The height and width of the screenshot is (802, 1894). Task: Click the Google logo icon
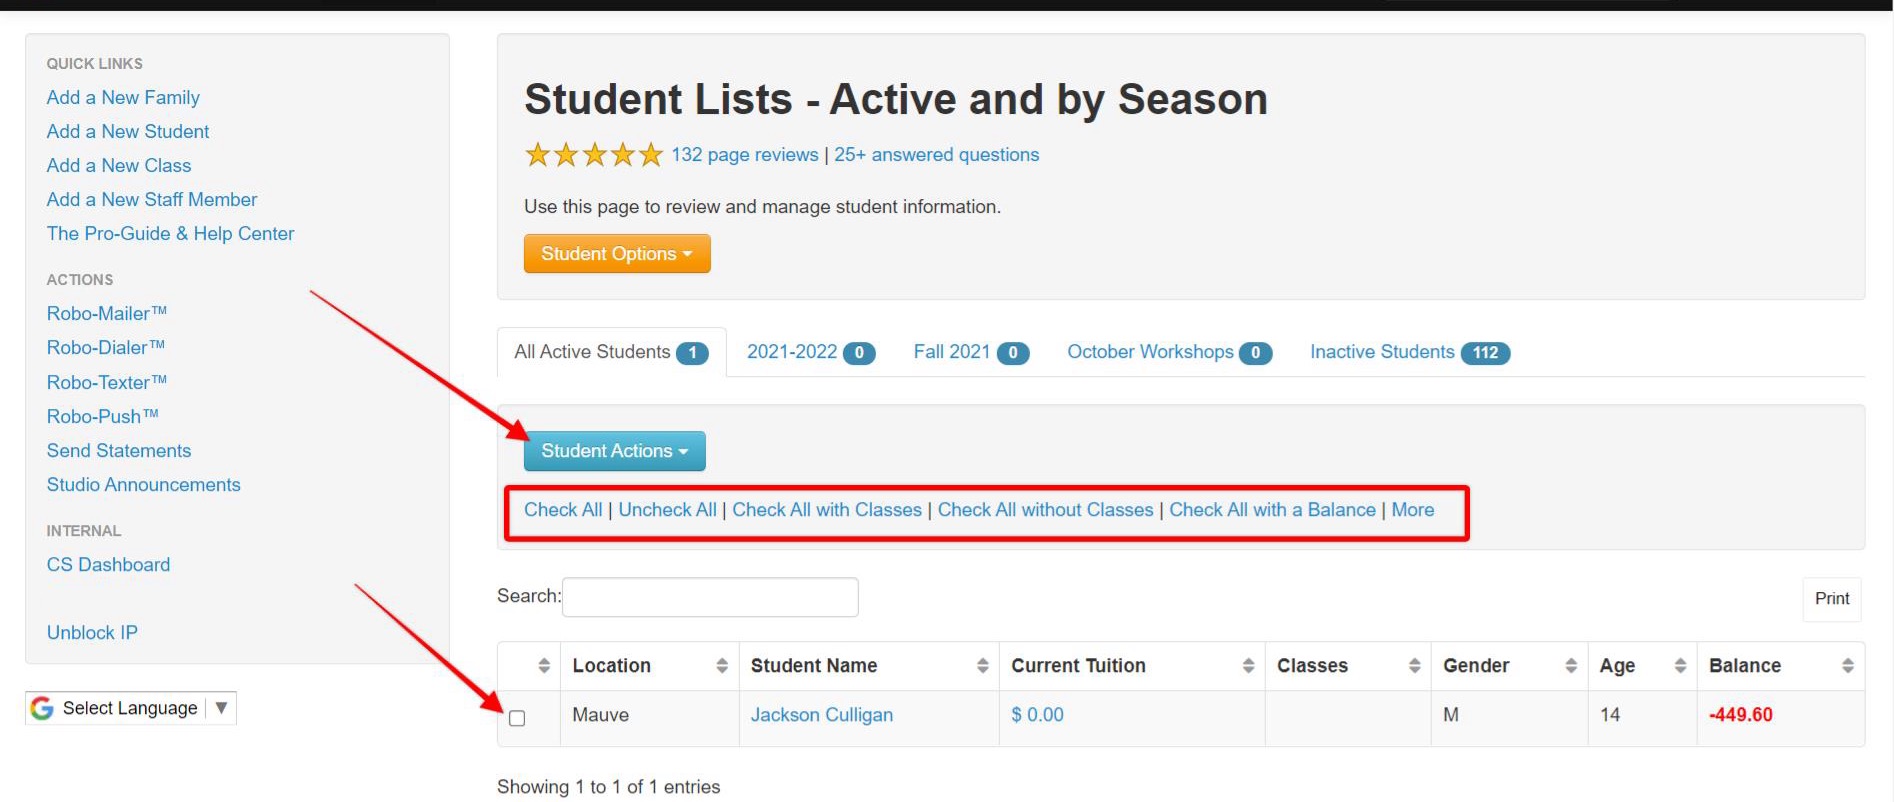point(42,708)
